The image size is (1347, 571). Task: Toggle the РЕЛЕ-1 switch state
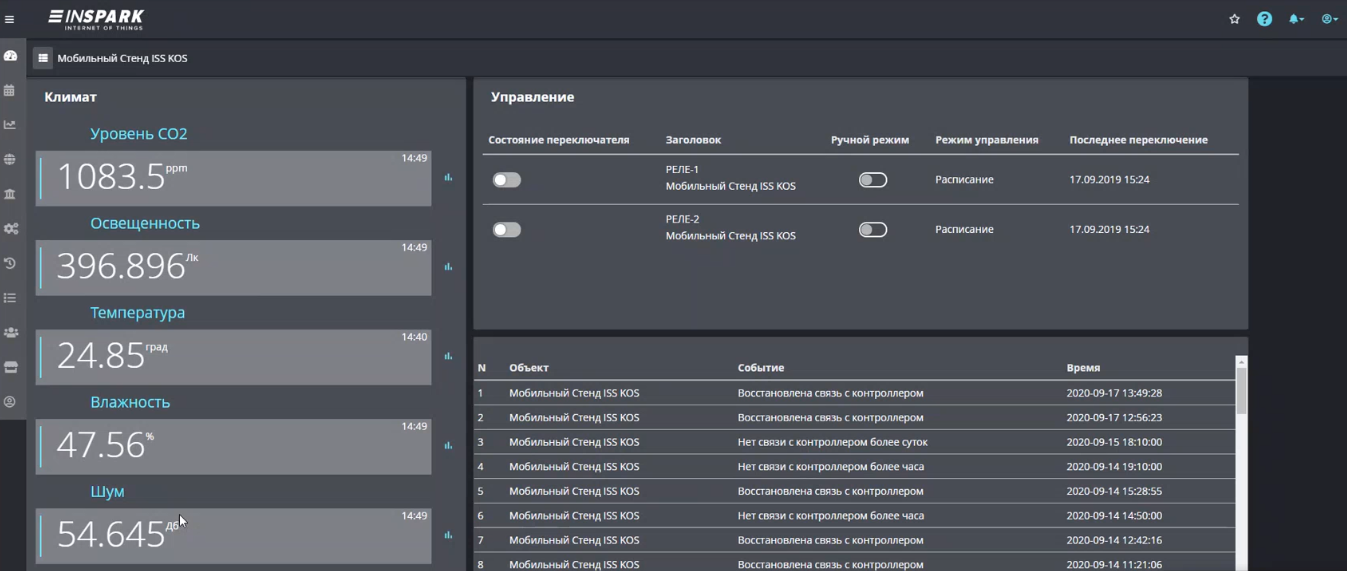507,180
